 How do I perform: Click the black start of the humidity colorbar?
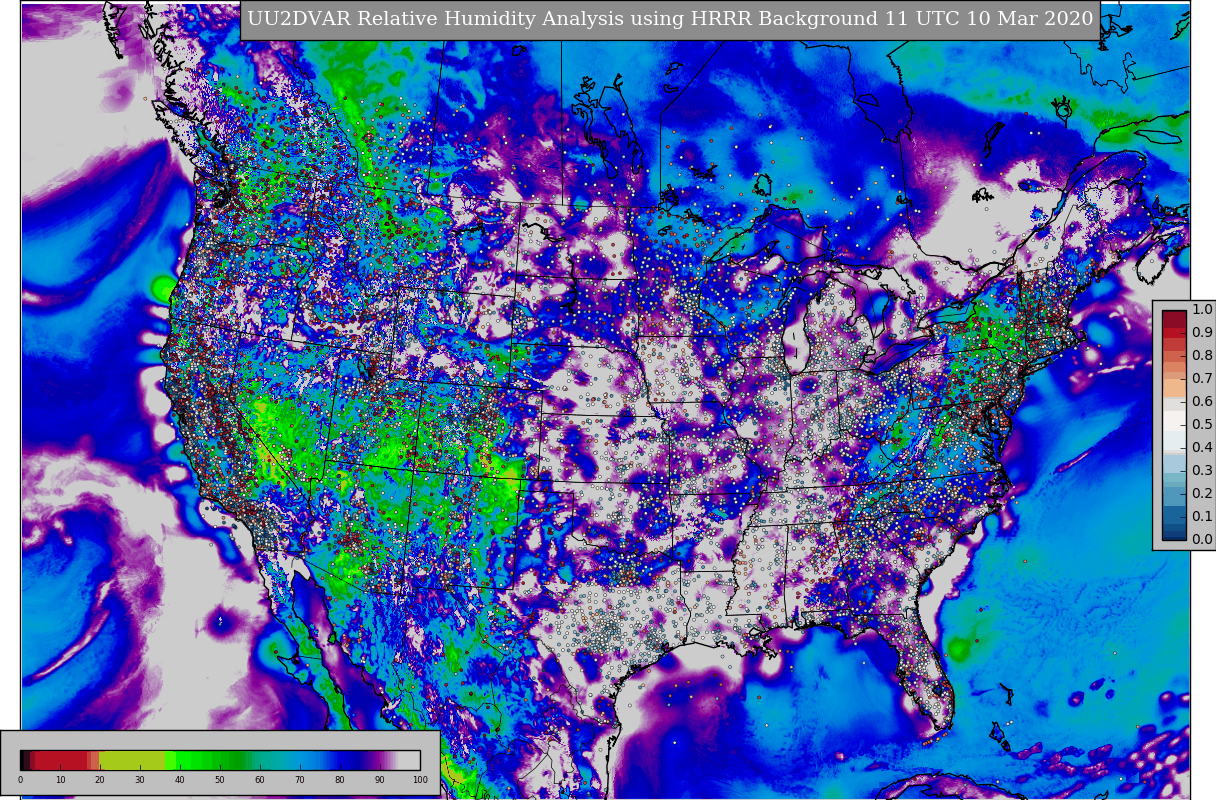(23, 760)
